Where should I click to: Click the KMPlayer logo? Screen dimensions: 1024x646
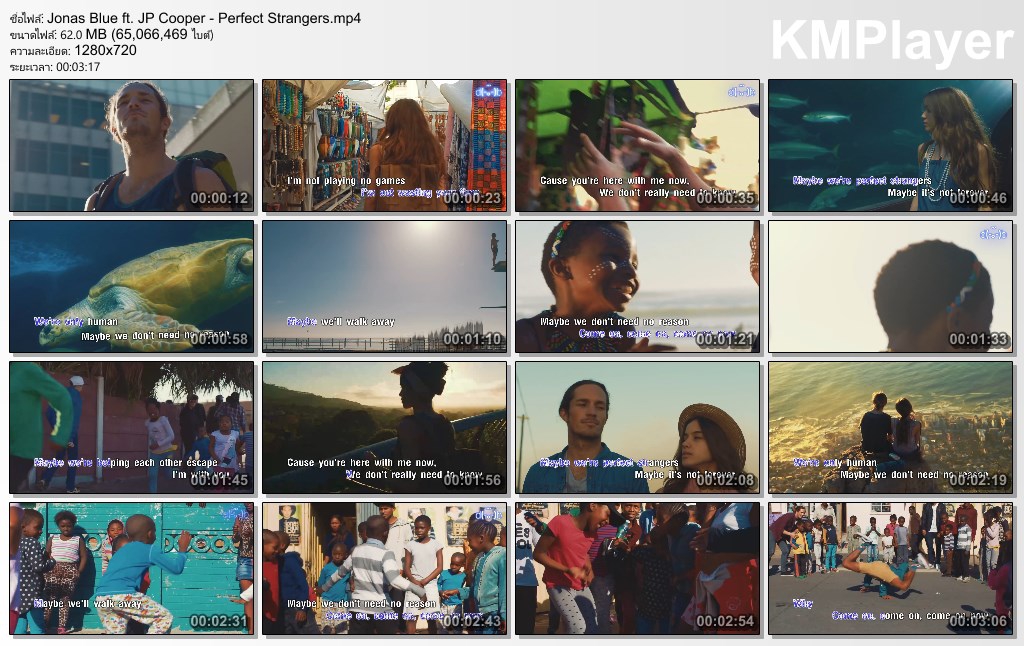pos(891,42)
